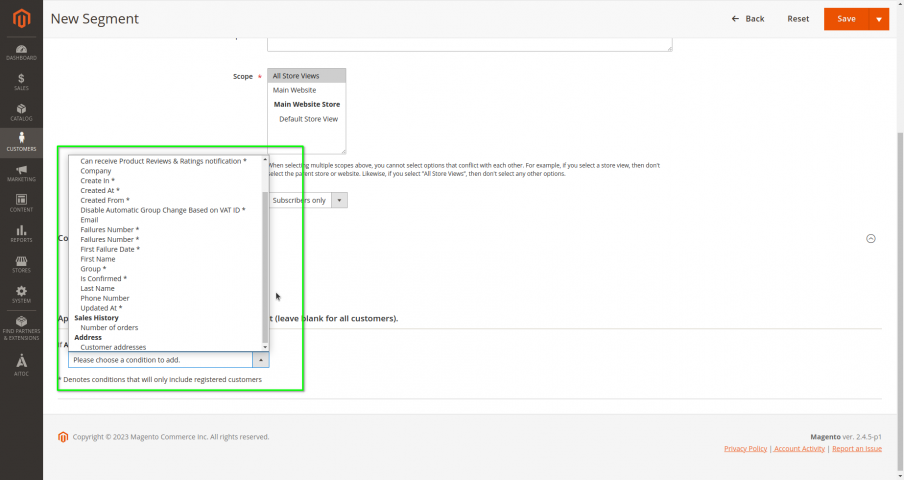Click the footer Magento logo icon
The width and height of the screenshot is (904, 480).
(63, 437)
